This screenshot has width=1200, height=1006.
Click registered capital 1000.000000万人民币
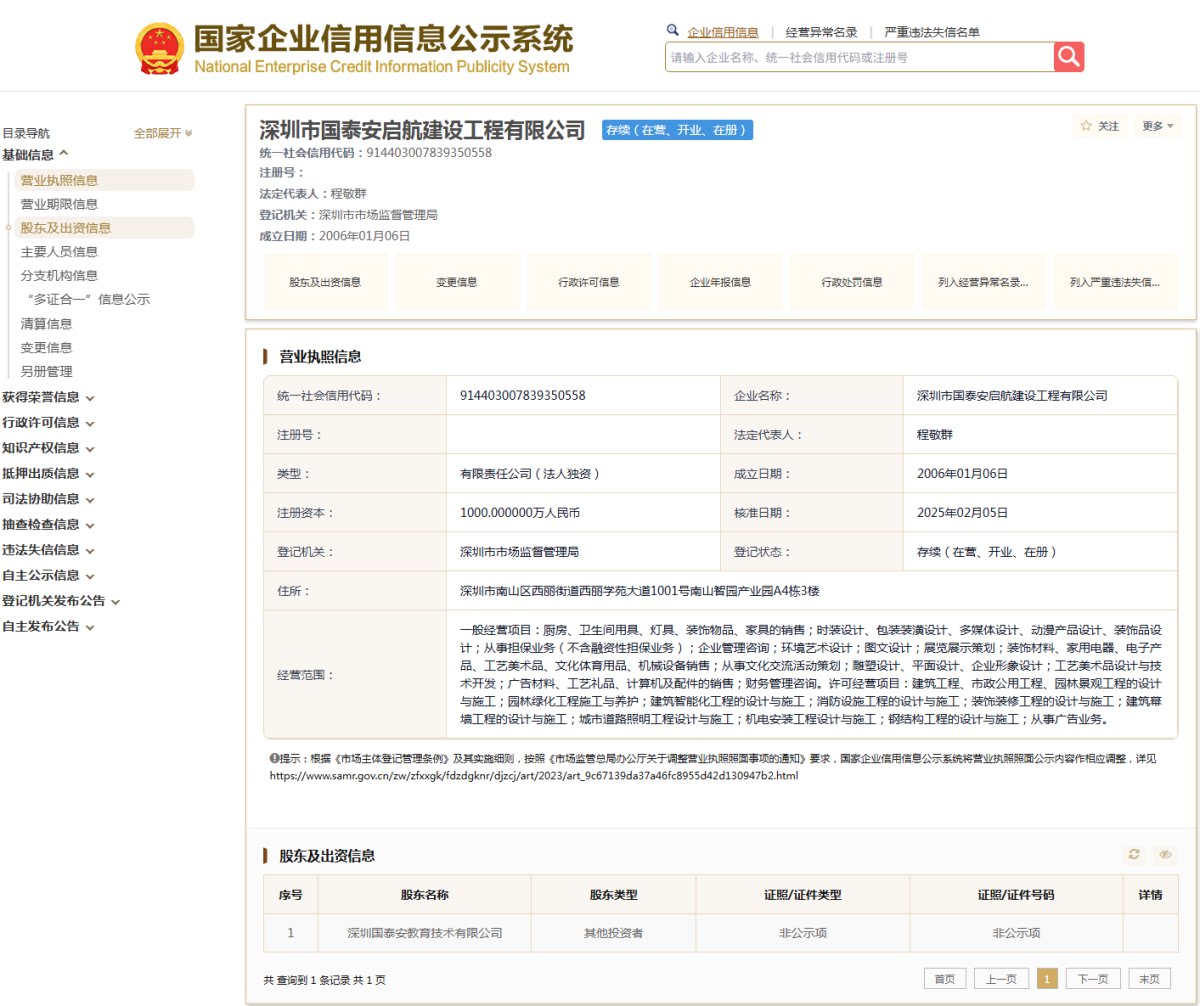519,513
